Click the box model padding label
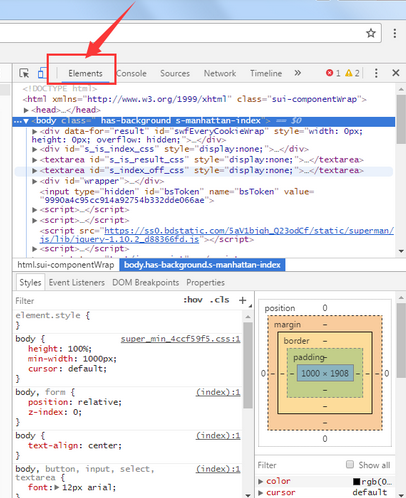Image resolution: width=406 pixels, height=498 pixels. point(309,358)
